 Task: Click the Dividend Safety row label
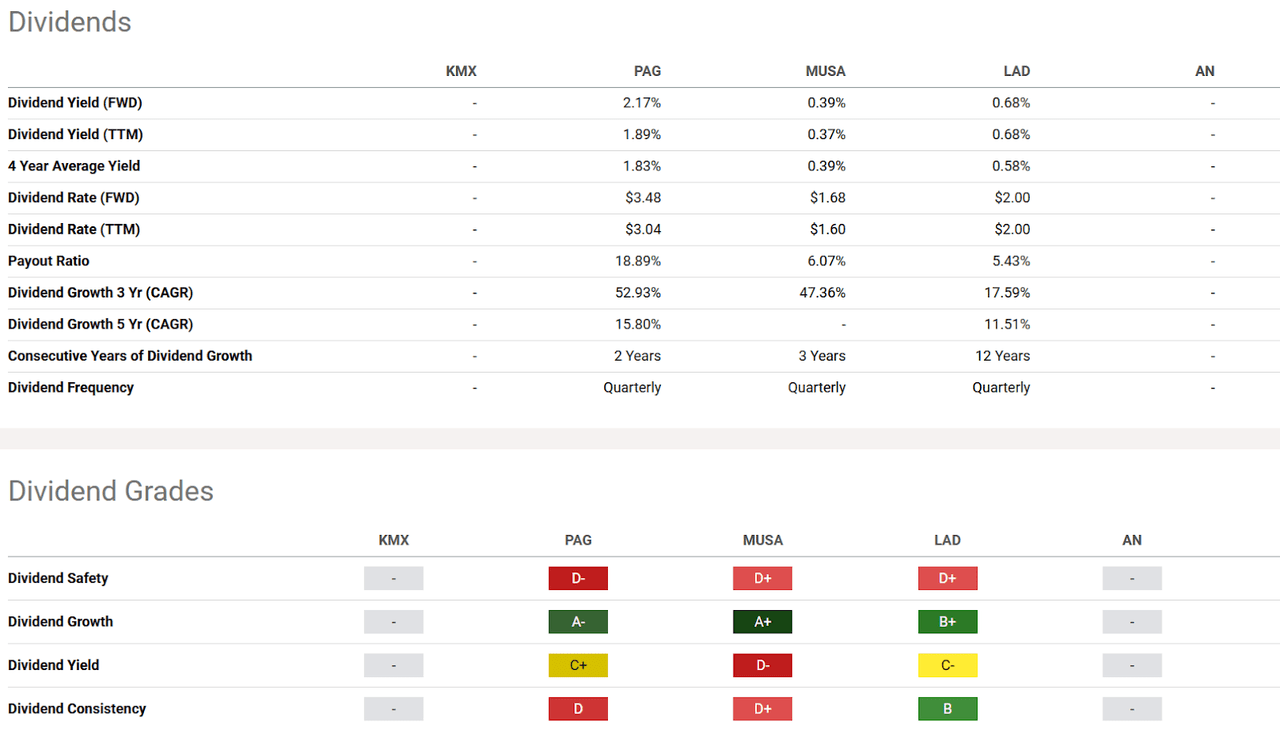[58, 578]
